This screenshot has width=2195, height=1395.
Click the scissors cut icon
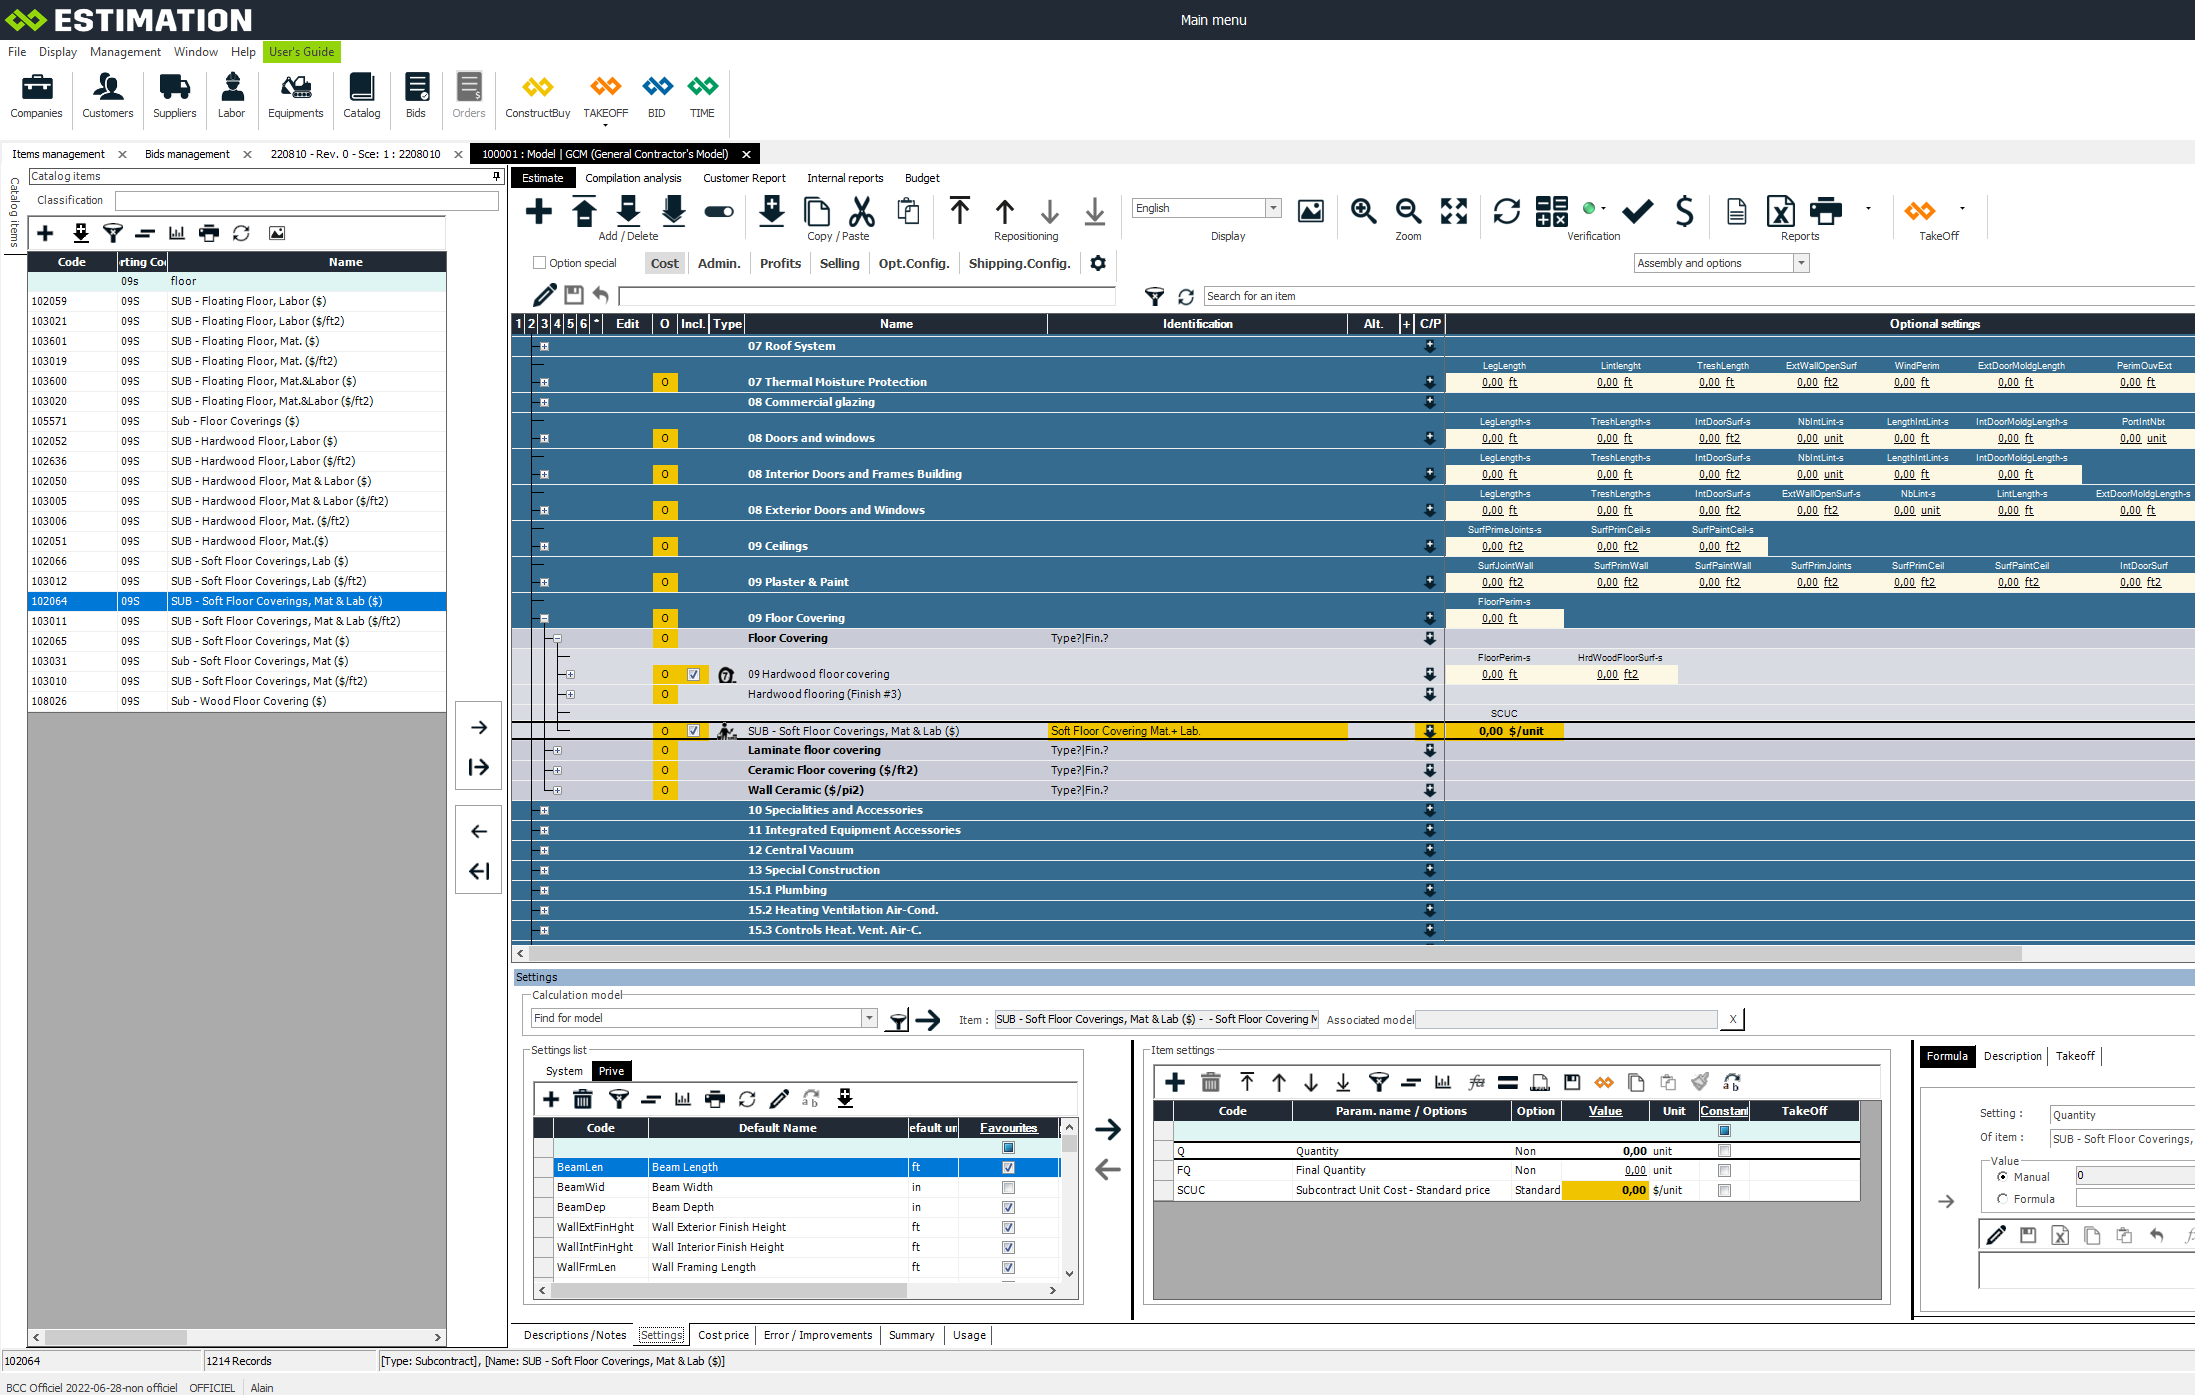[861, 211]
